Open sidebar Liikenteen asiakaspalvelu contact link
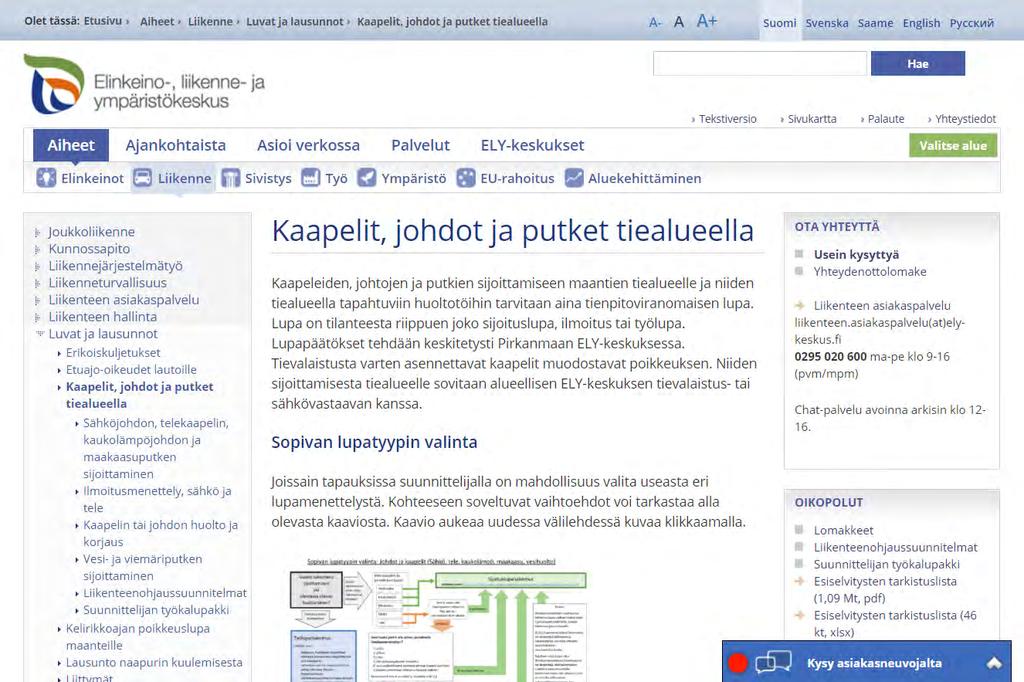The width and height of the screenshot is (1024, 682). (882, 306)
